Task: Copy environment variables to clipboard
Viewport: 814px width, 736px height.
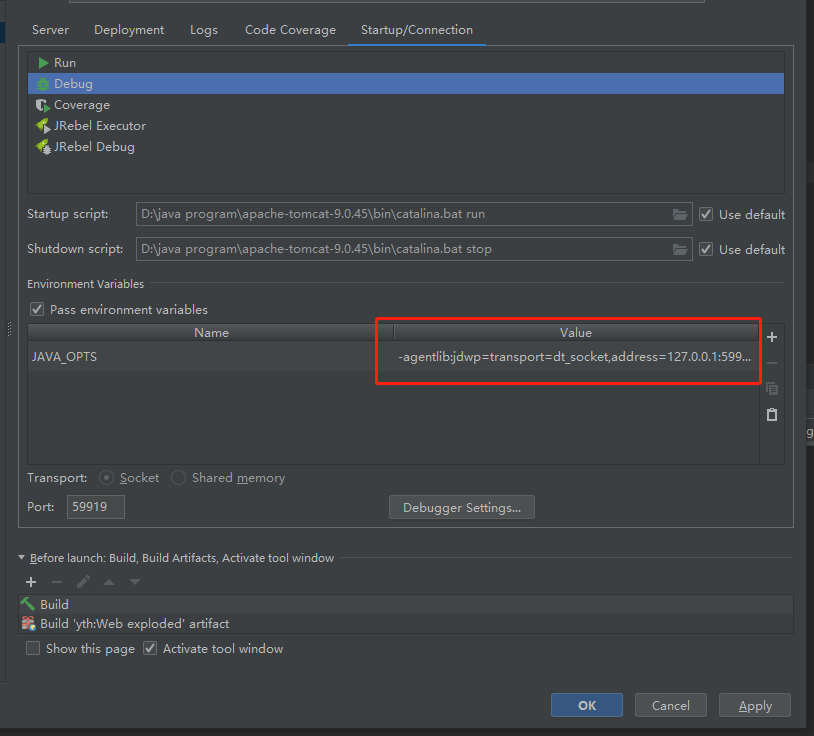Action: [x=771, y=389]
